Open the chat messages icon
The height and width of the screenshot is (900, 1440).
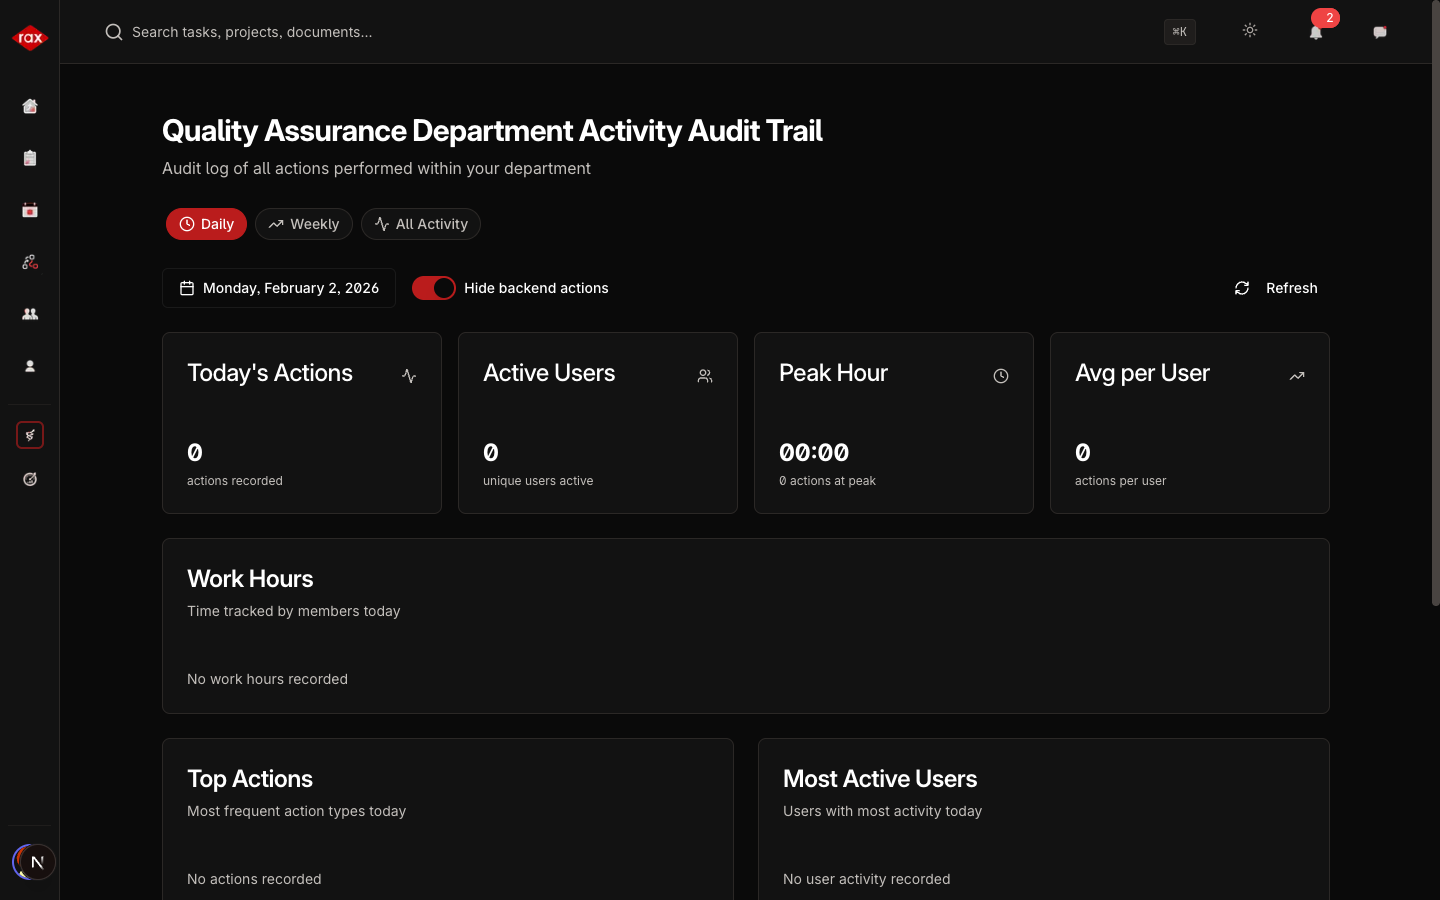point(1379,32)
